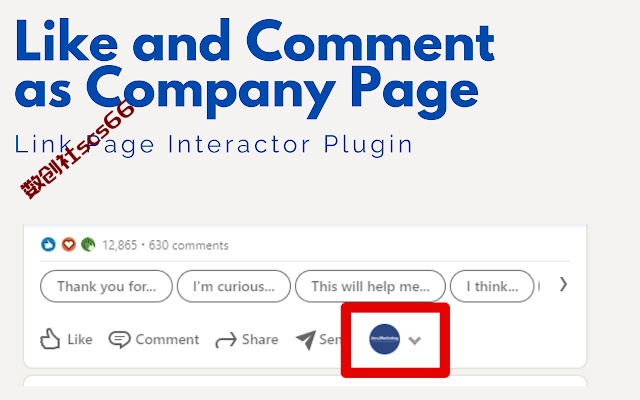Click the "Interactor Plugin" subtitle text

[290, 145]
